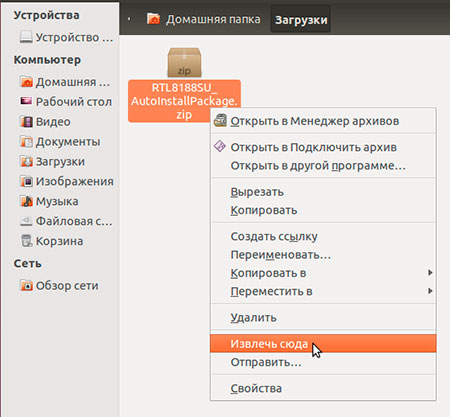
Task: Click the Archive Manager icon in menu
Action: 220,121
